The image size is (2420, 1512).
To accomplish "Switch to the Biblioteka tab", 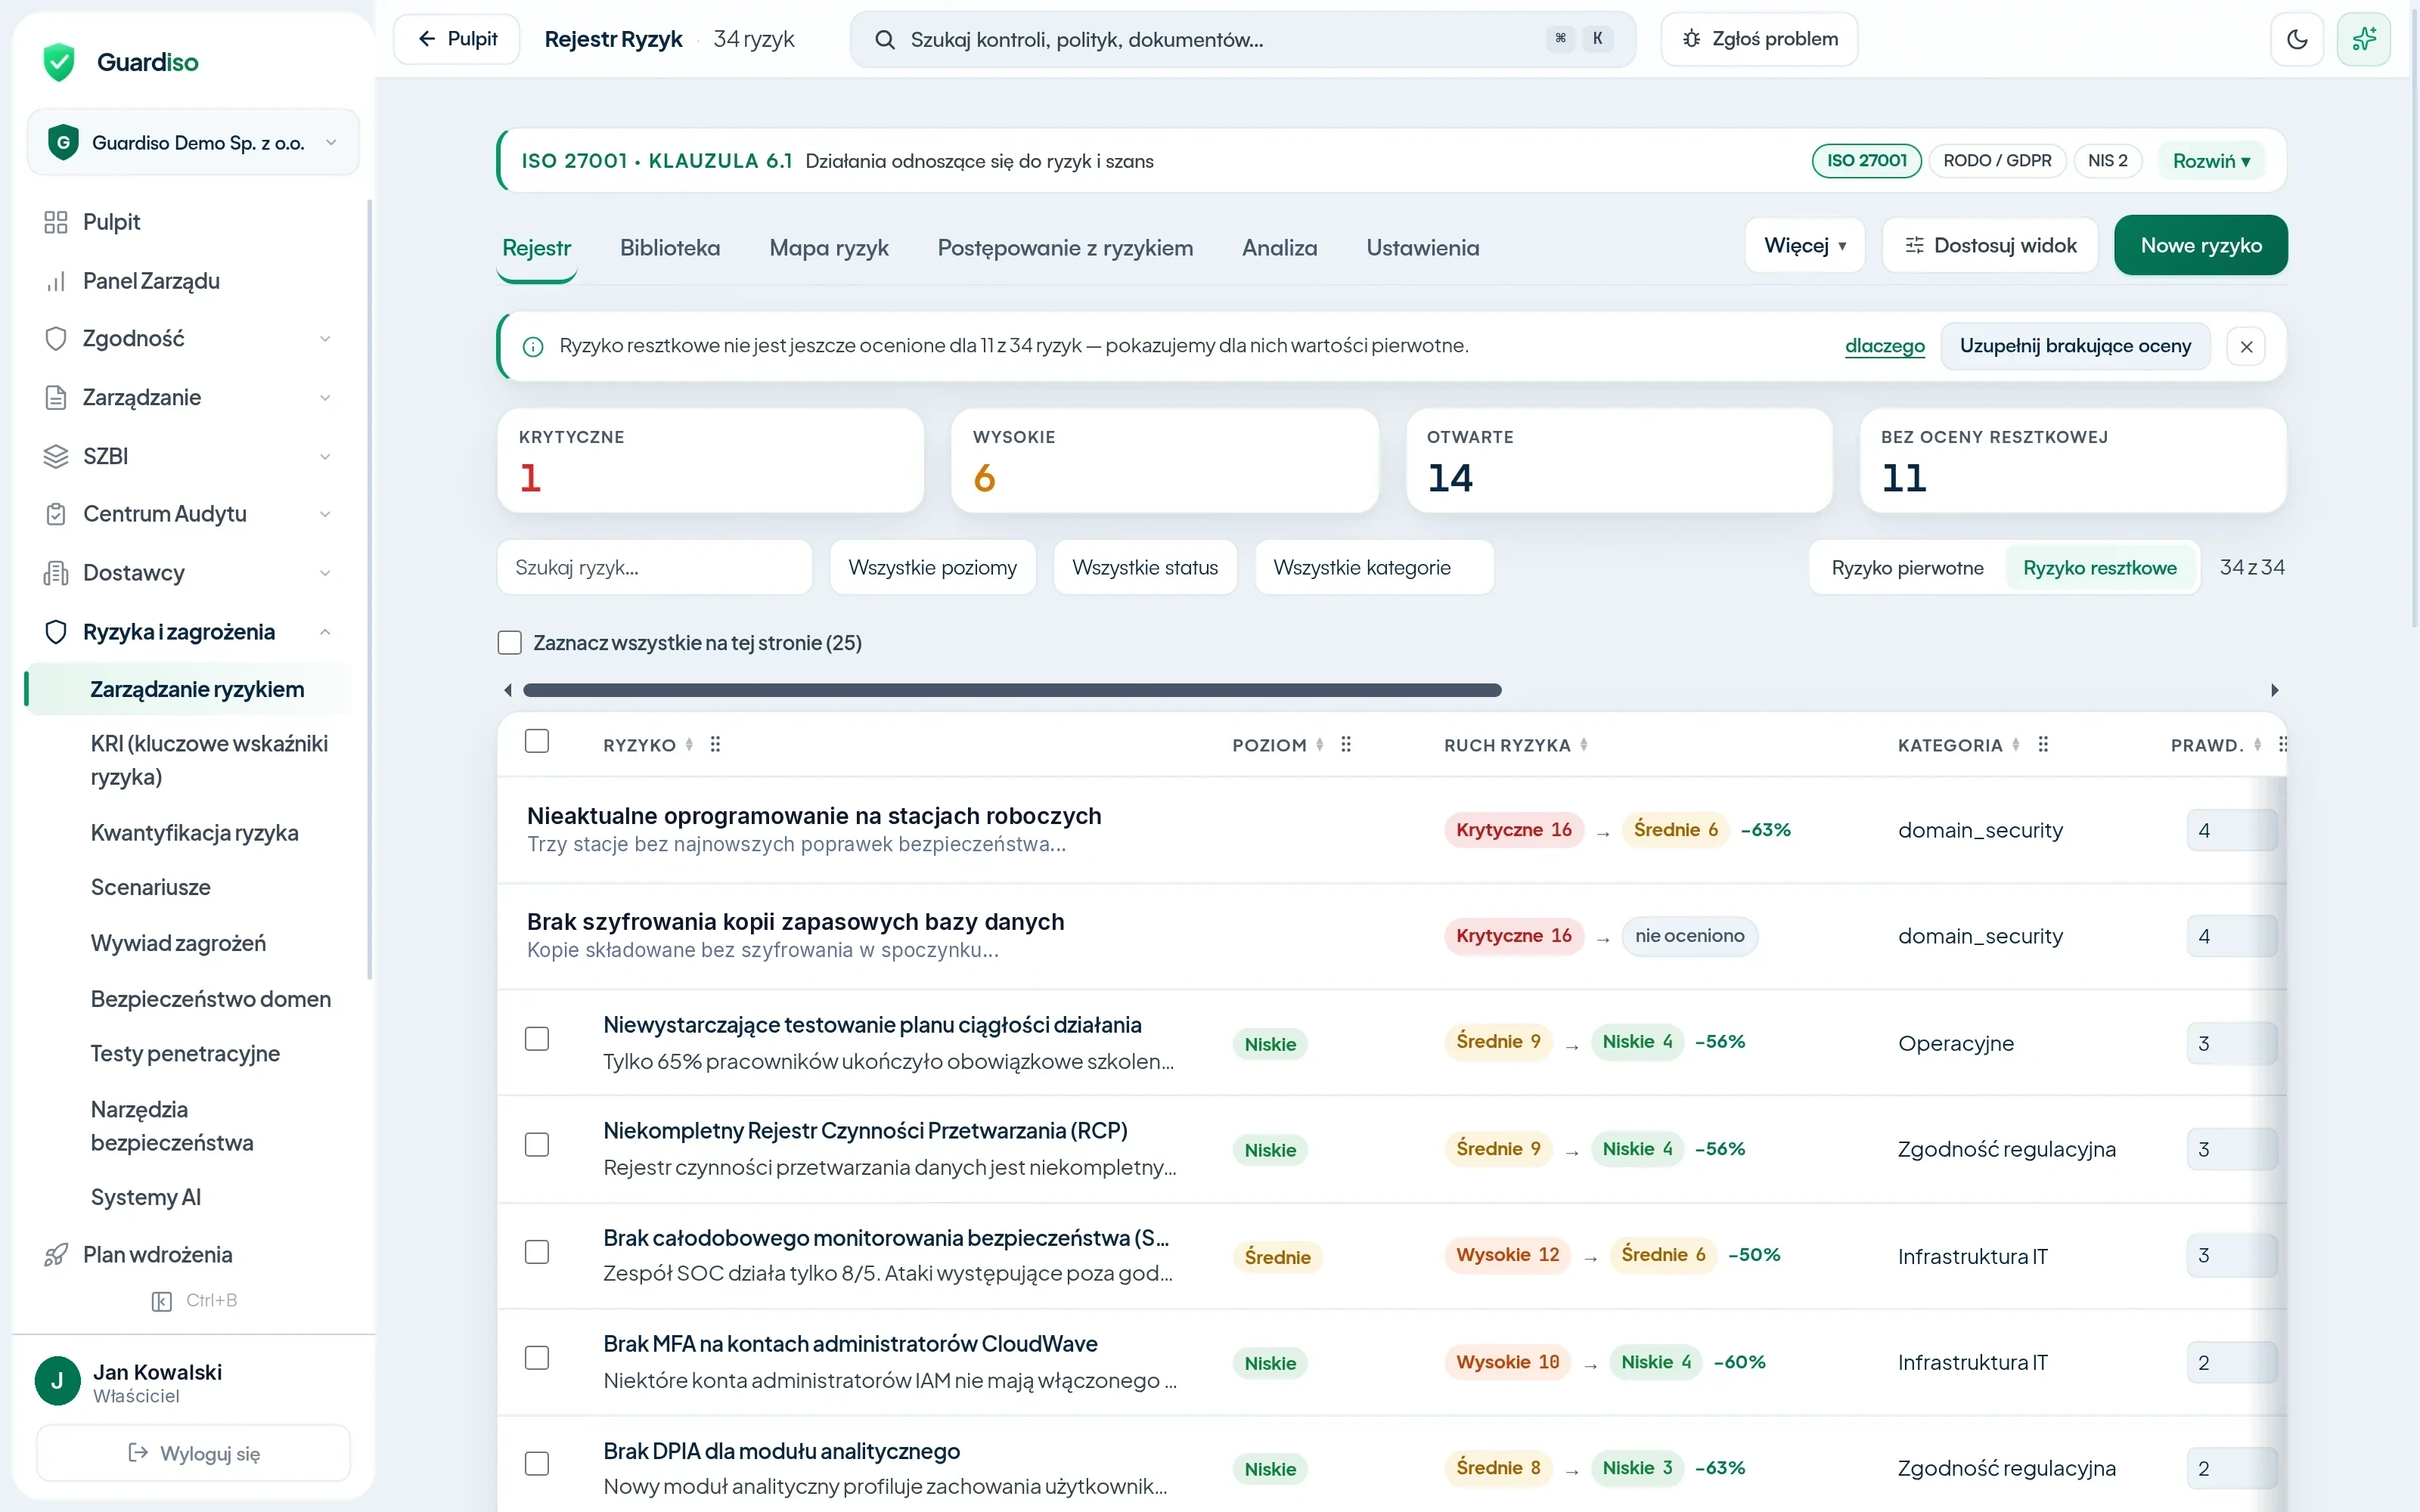I will (670, 248).
